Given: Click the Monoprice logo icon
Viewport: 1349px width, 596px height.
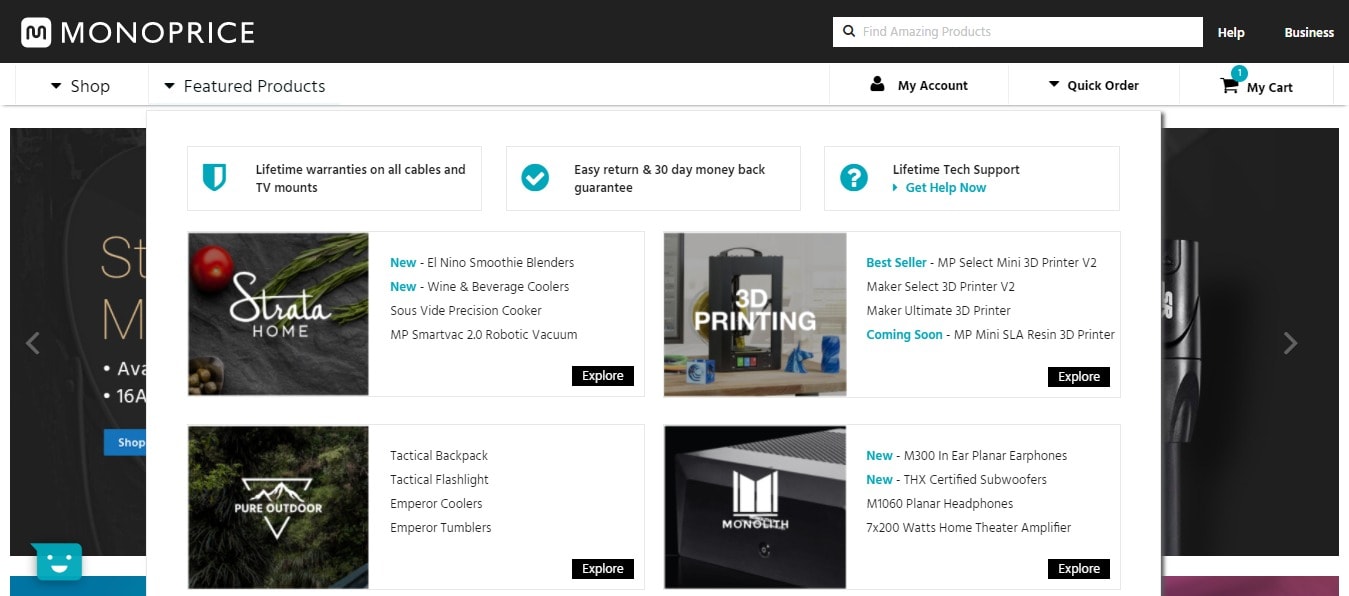Looking at the screenshot, I should [36, 32].
